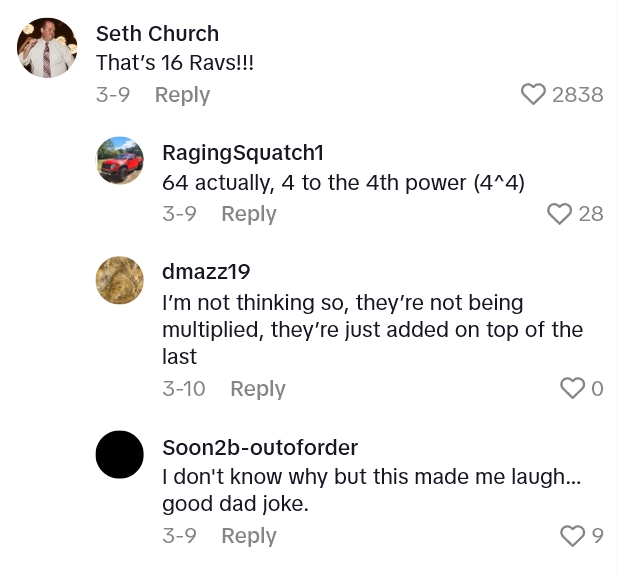
Task: Like Soon2b-outoforder's reply with the heart
Action: [572, 536]
